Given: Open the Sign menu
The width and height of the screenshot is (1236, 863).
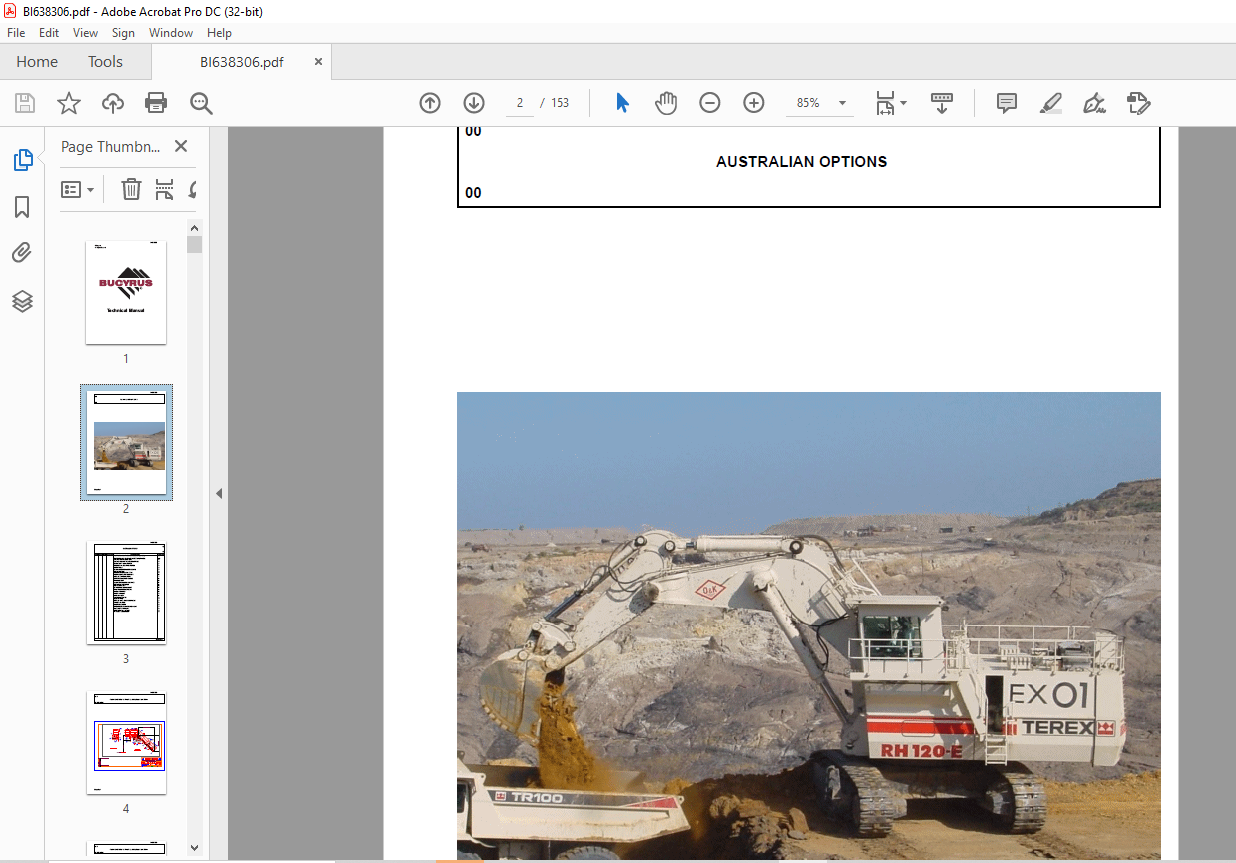Looking at the screenshot, I should pos(124,33).
